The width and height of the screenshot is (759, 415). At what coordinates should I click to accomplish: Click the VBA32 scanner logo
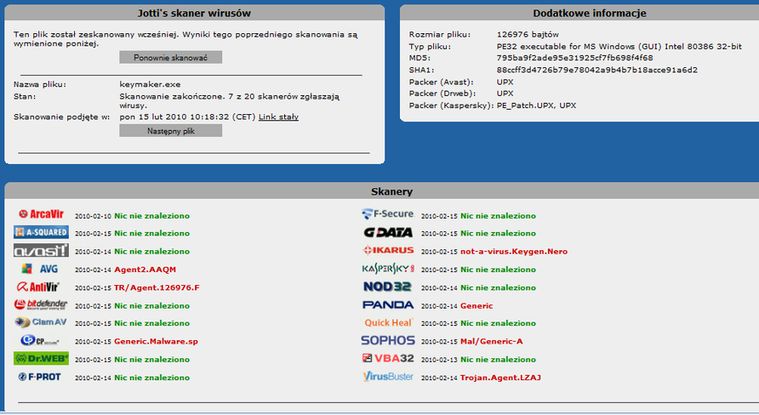(x=388, y=359)
